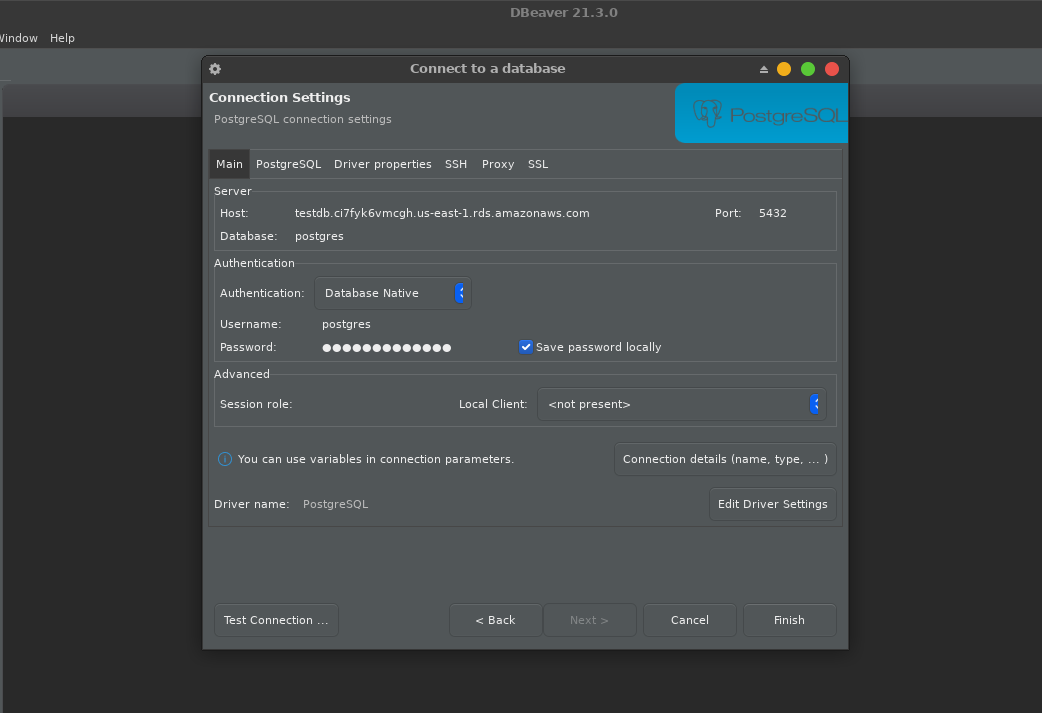
Task: Click the Finish button
Action: pyautogui.click(x=789, y=620)
